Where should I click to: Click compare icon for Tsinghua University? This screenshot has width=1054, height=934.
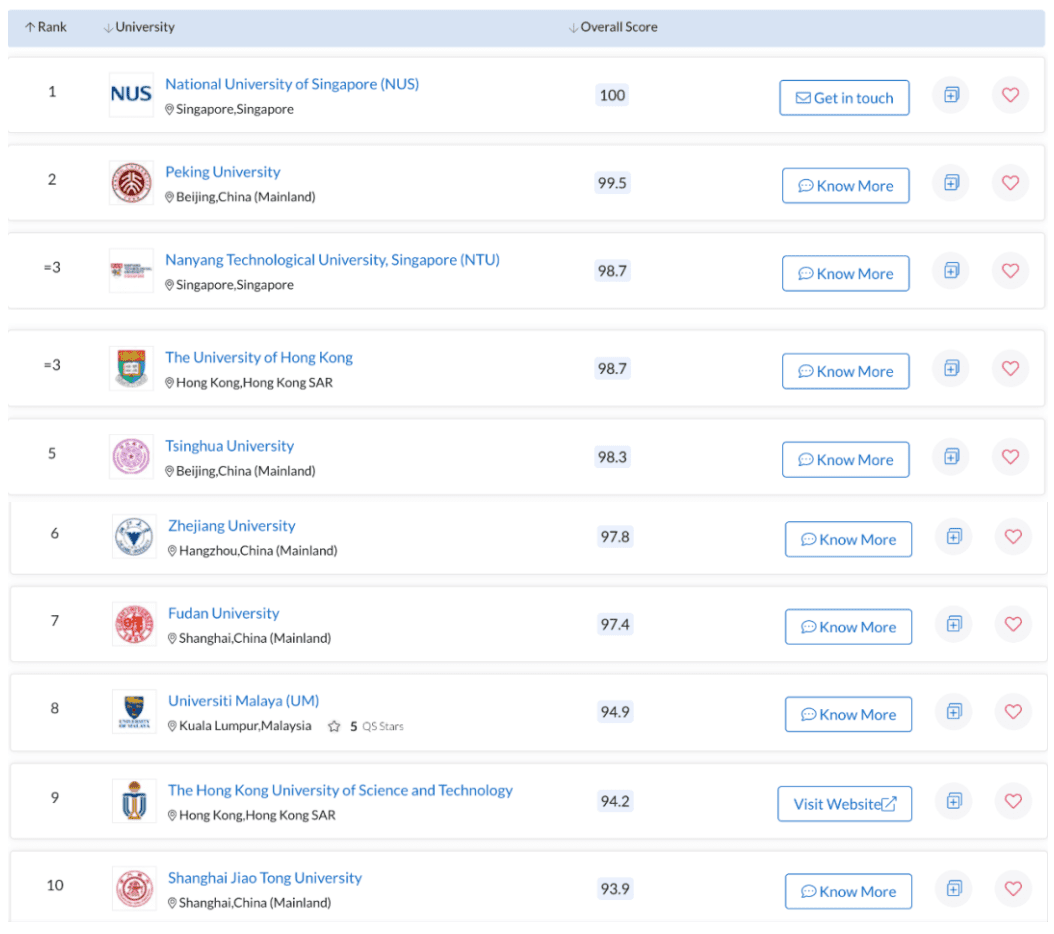point(951,457)
